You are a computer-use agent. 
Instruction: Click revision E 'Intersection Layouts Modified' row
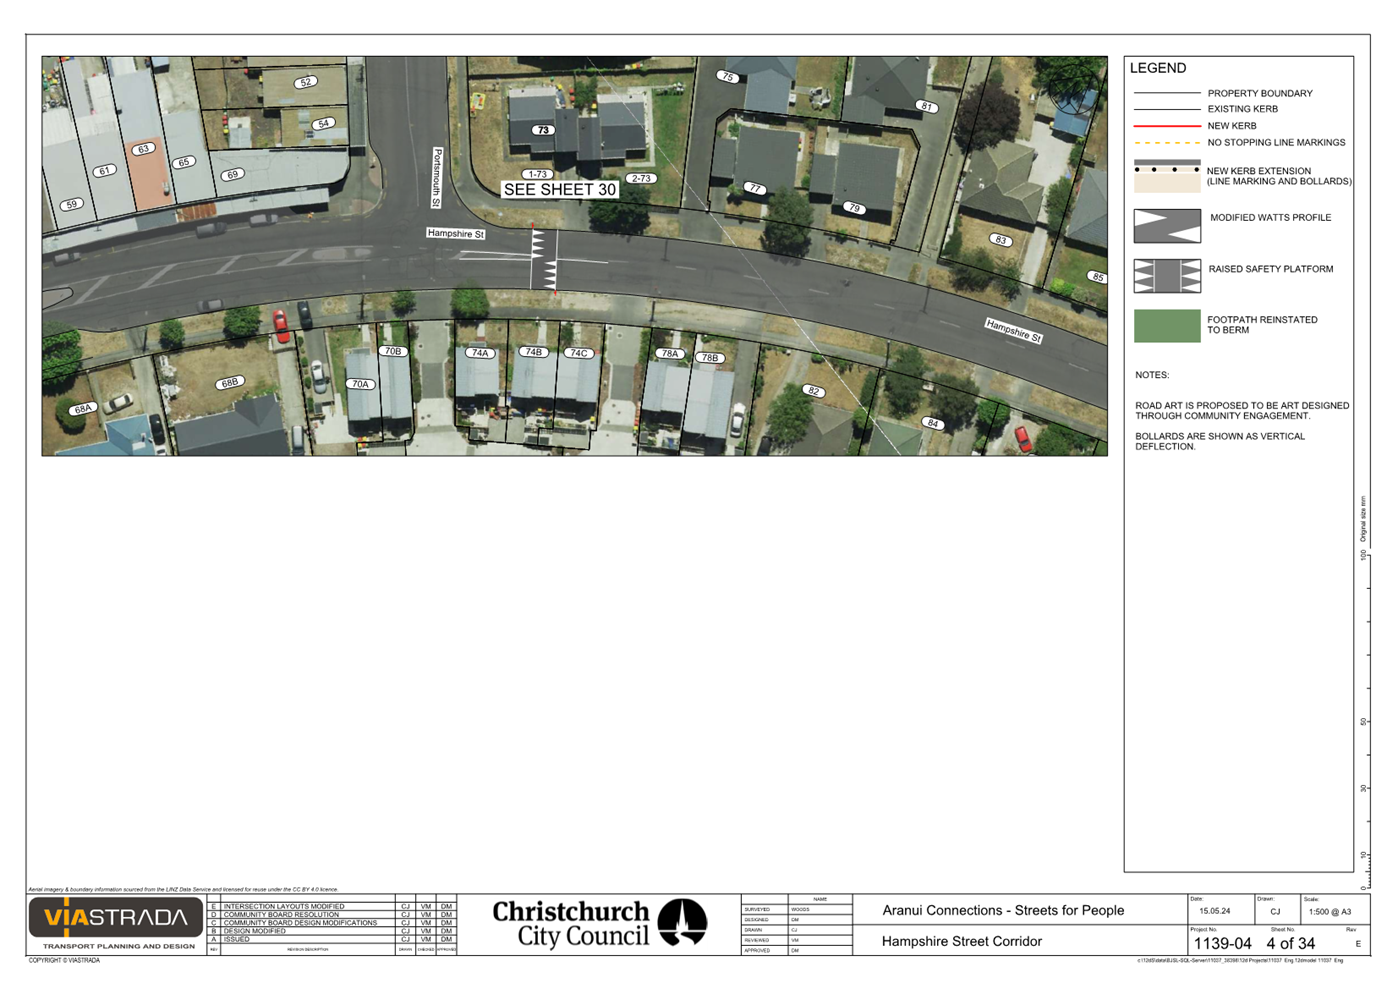point(332,906)
